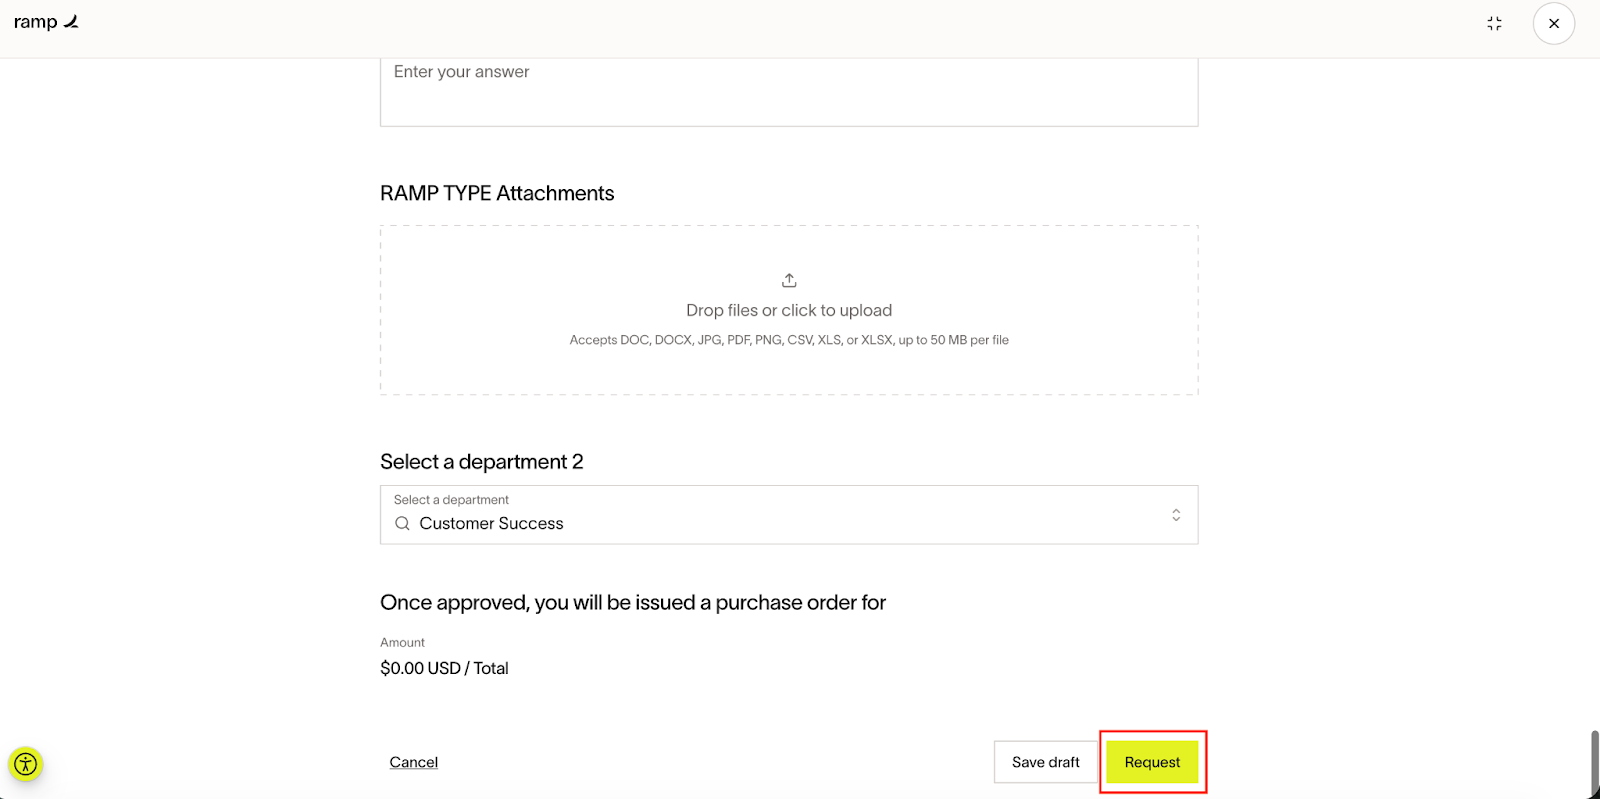Click the 'Select a department' field label
Screen dimensions: 1600x799
coord(451,500)
